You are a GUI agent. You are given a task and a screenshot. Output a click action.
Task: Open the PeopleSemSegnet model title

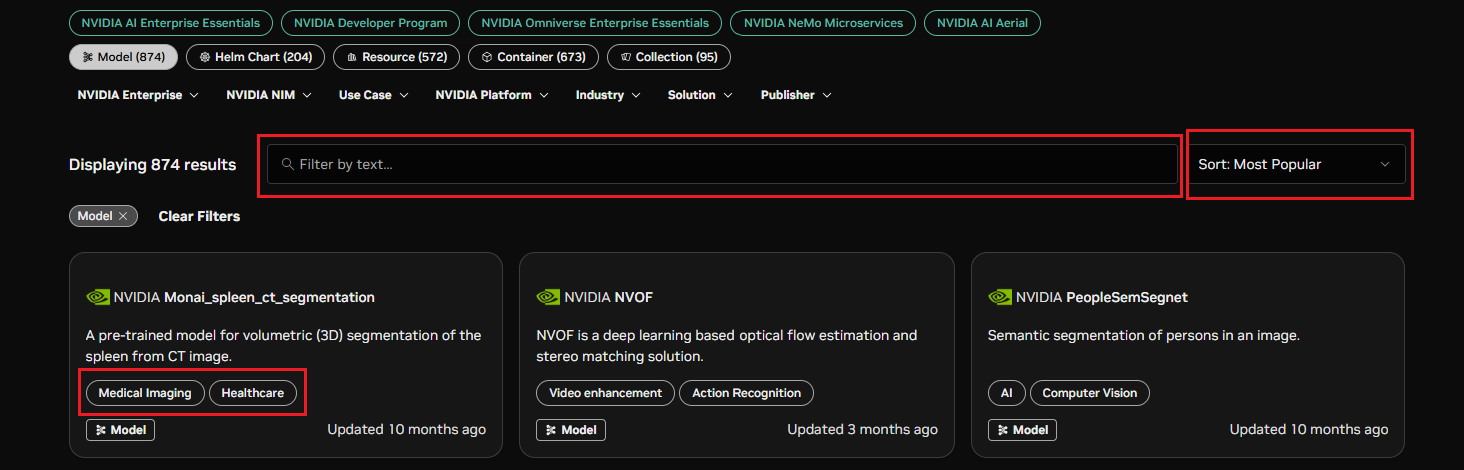(x=1127, y=297)
